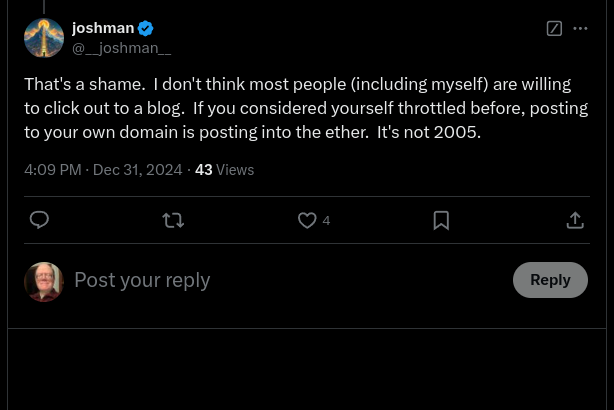Click the blue verified badge
Screen dimensions: 614x410
pyautogui.click(x=146, y=28)
